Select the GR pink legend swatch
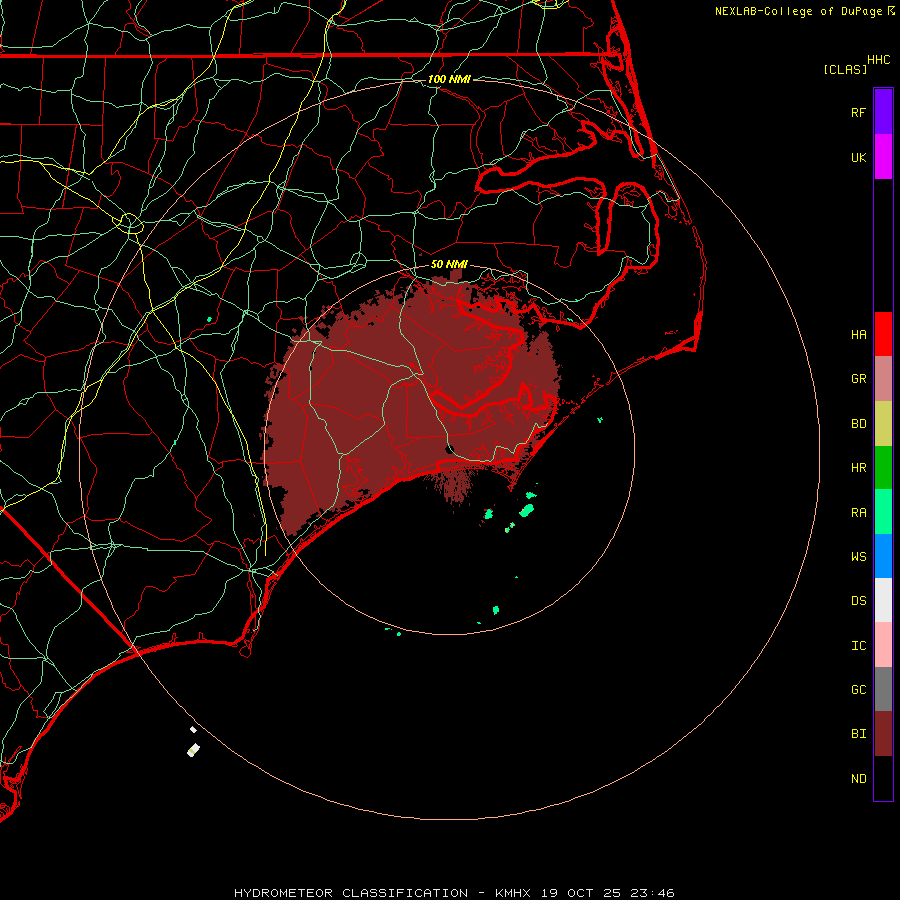Screen dimensions: 900x900 pos(883,379)
